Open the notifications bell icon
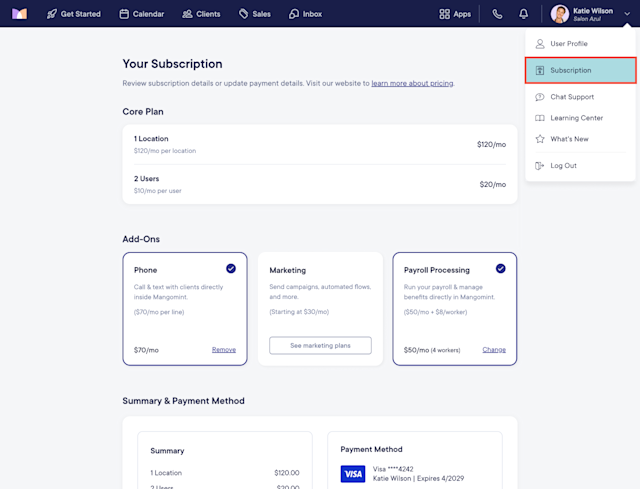The image size is (640, 489). [x=524, y=14]
